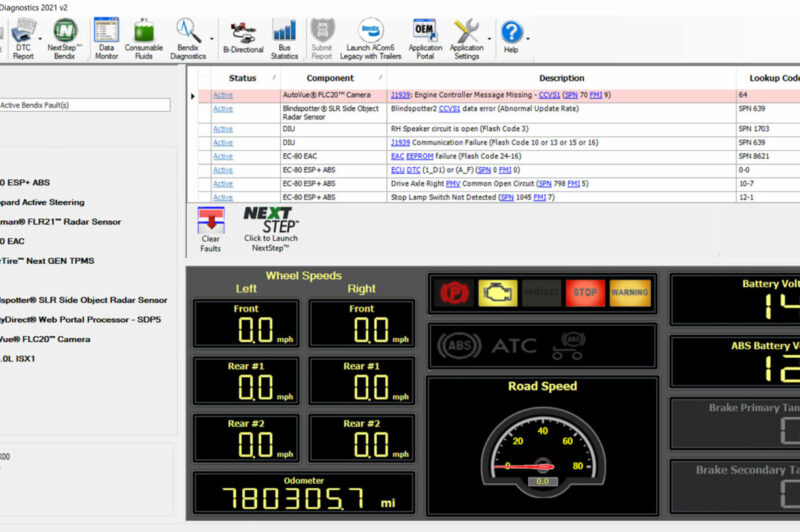Select ISX1 engine in component list
The width and height of the screenshot is (800, 532).
click(18, 359)
